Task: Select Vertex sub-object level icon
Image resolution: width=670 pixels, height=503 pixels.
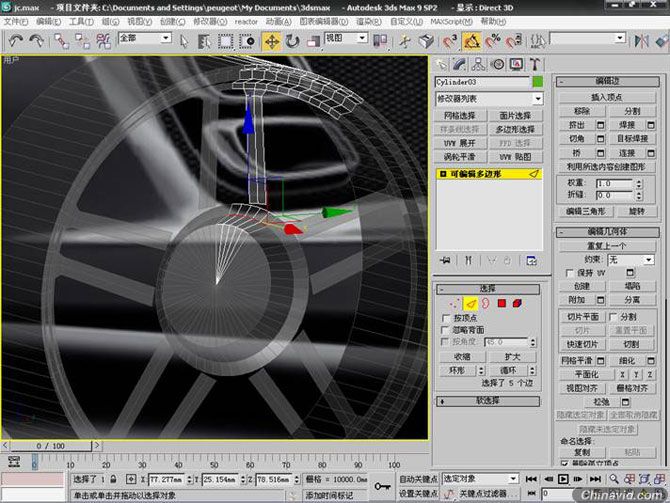Action: pos(454,303)
